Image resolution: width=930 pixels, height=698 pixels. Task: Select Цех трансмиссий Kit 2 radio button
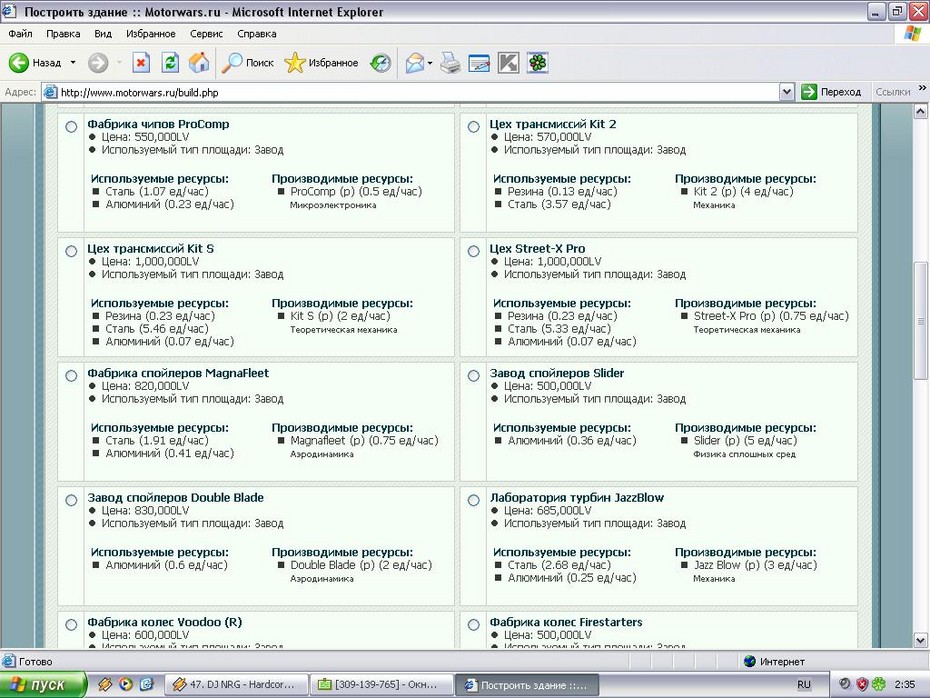[473, 127]
